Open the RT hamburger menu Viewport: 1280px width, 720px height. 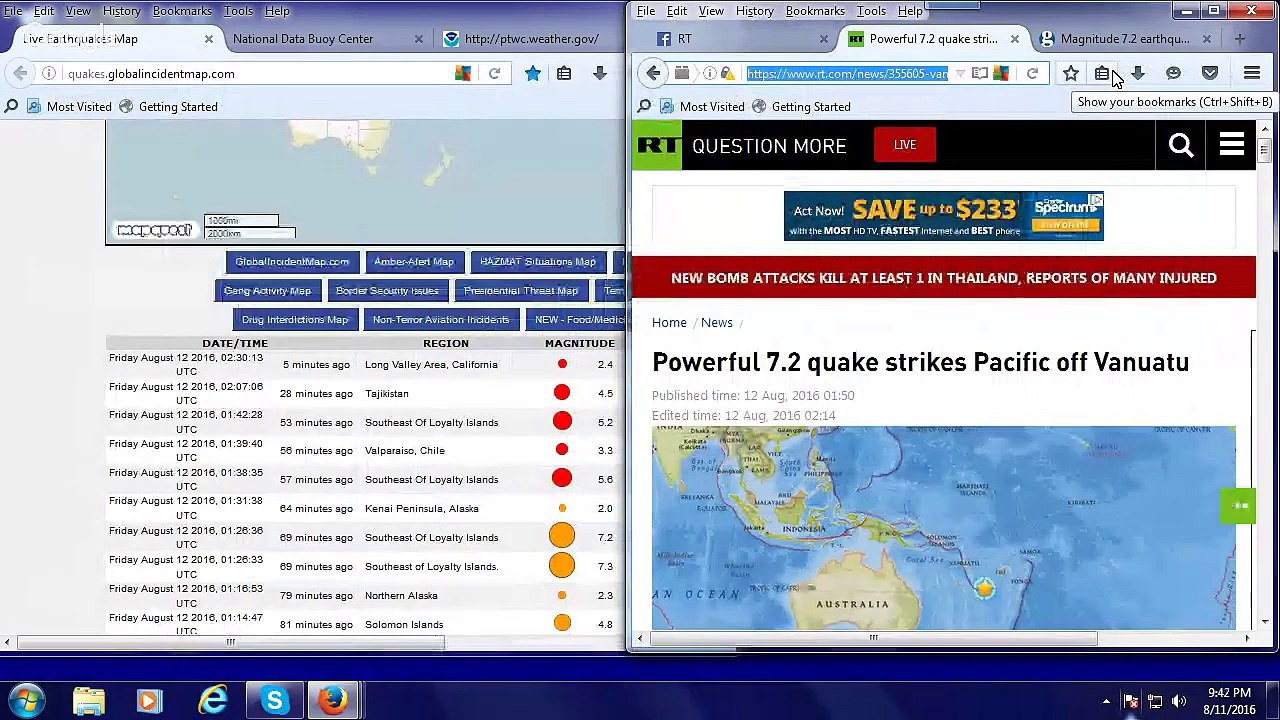tap(1232, 146)
